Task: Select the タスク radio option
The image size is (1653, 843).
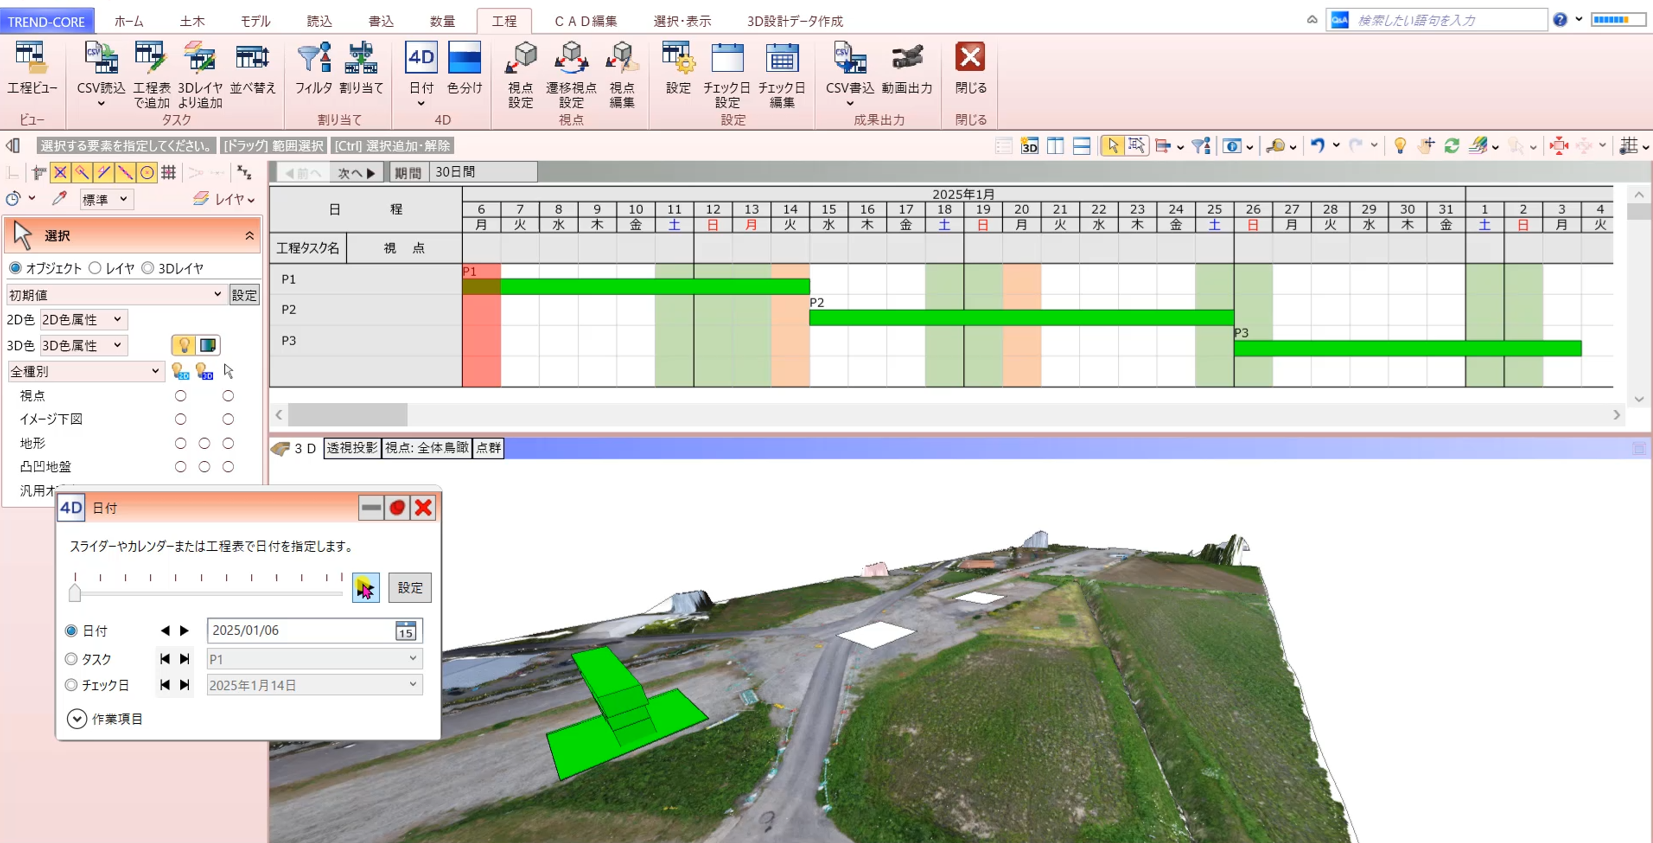Action: click(x=71, y=659)
